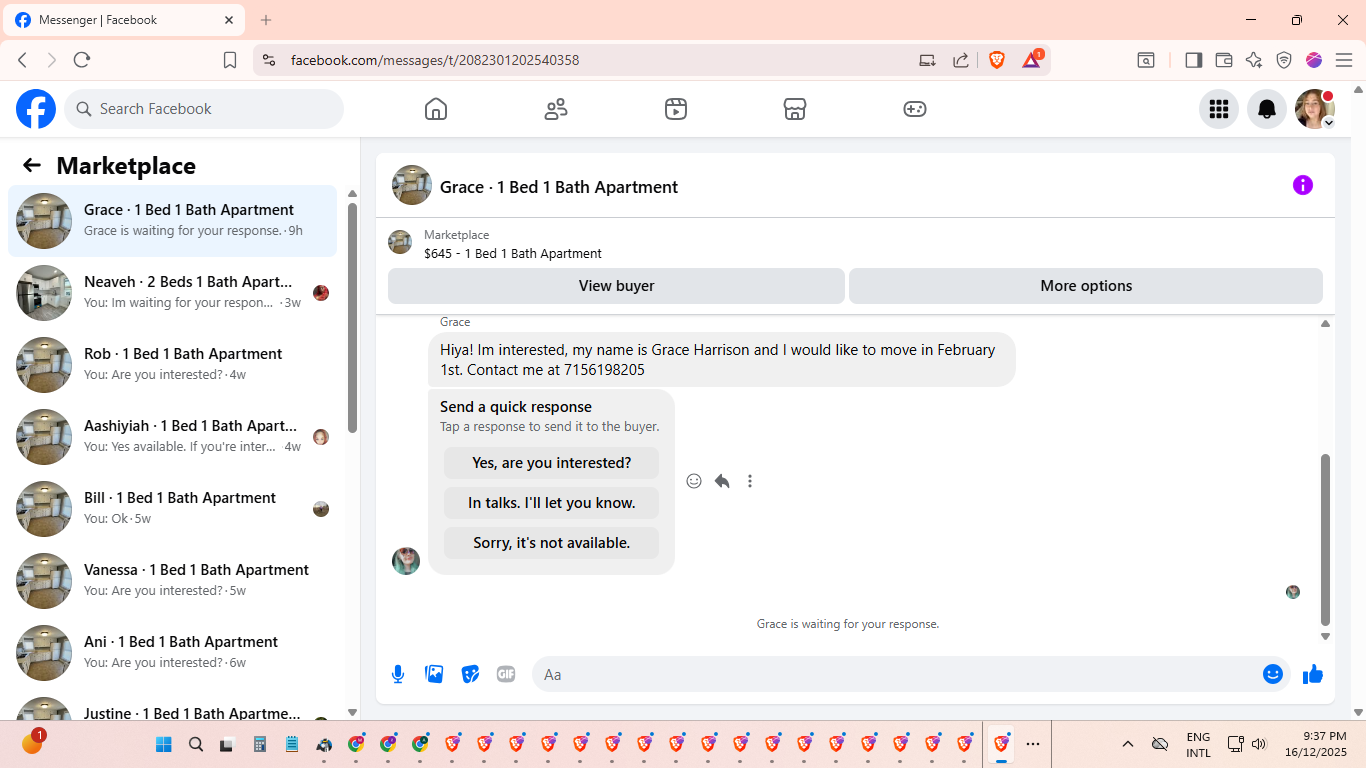Viewport: 1366px width, 768px height.
Task: Open Brave Rewards triangle icon
Action: coord(1032,60)
